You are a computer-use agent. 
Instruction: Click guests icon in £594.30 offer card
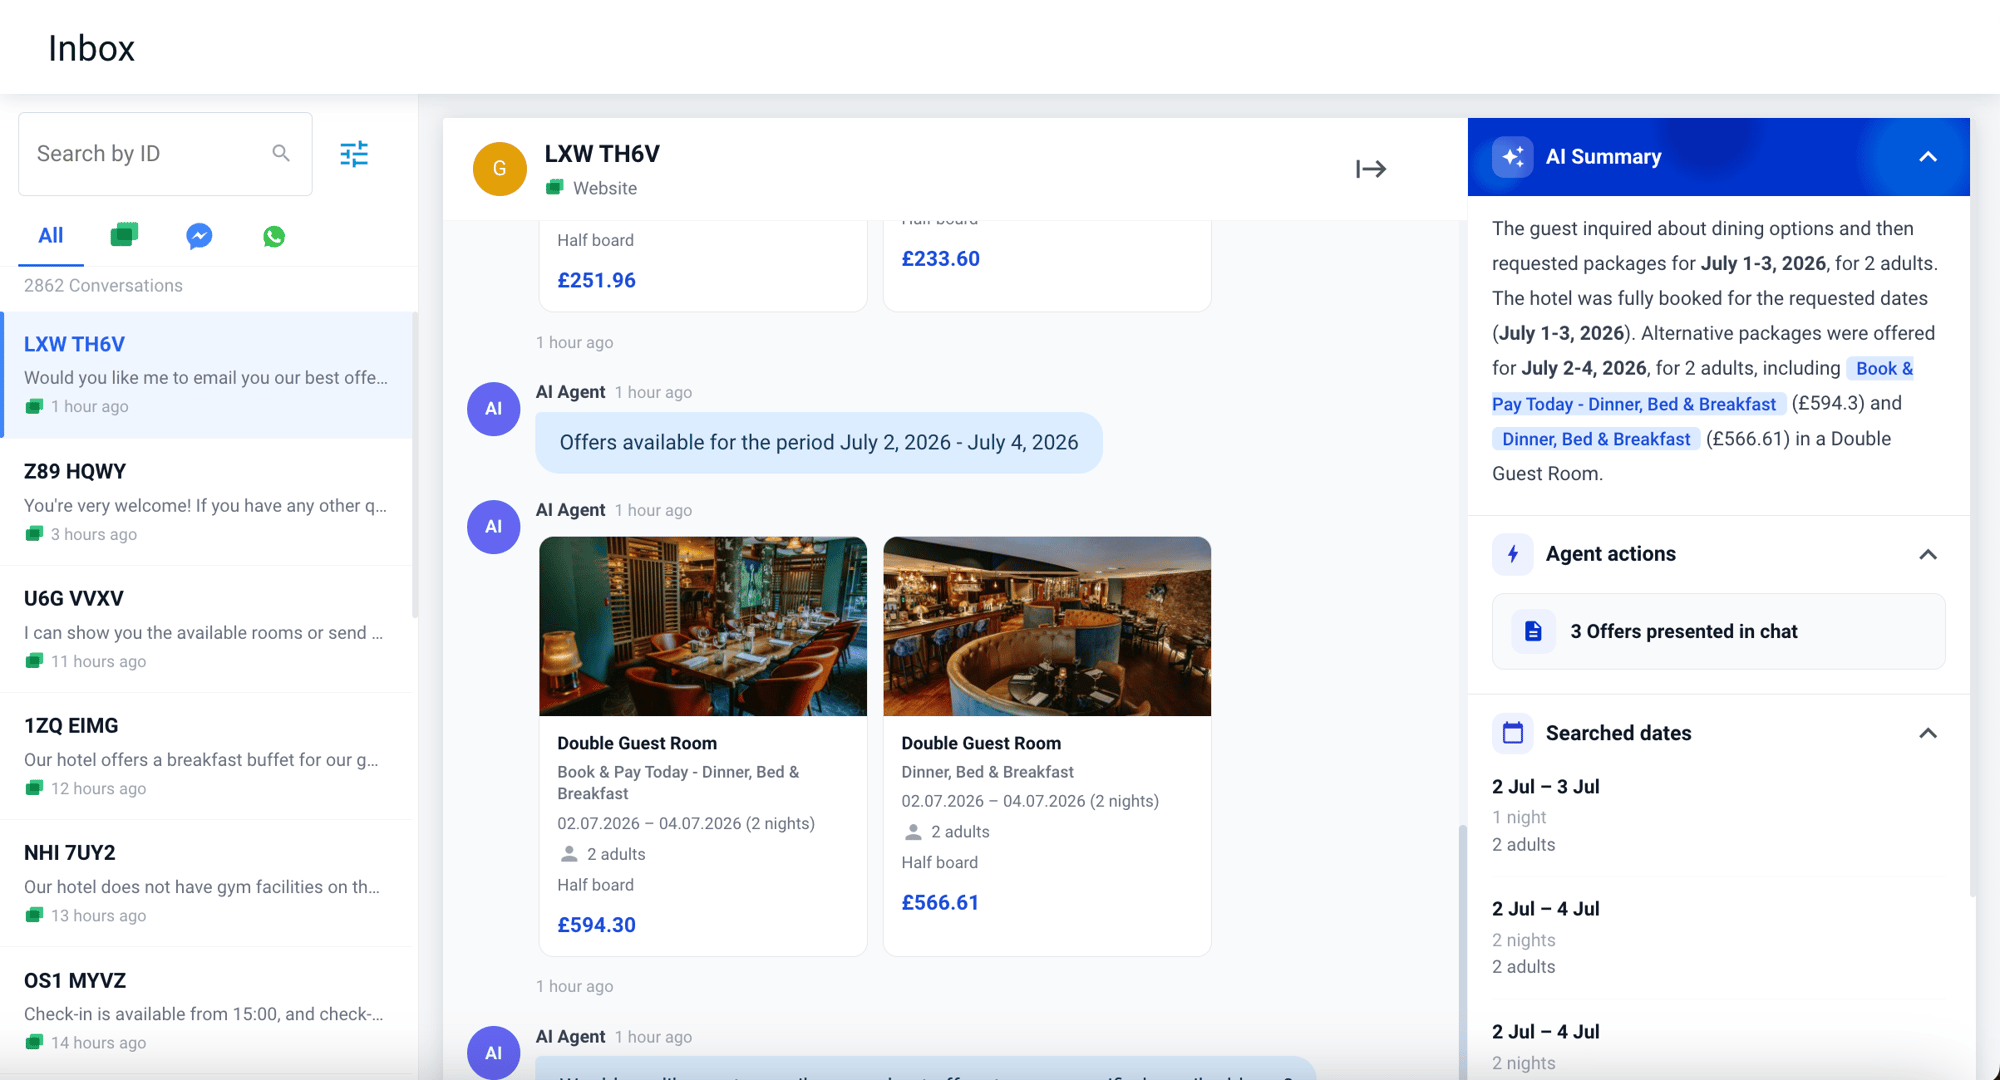coord(569,854)
